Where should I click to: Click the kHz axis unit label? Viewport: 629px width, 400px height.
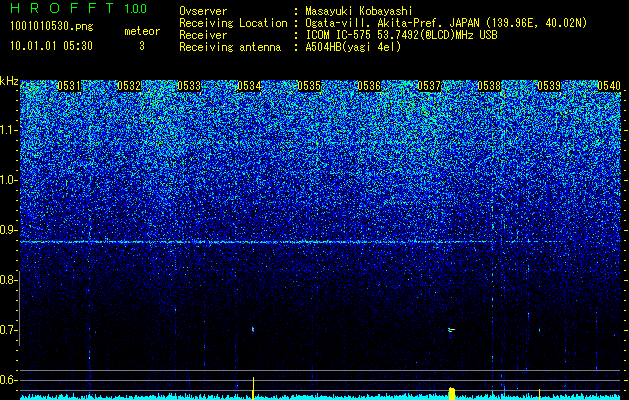tap(9, 81)
